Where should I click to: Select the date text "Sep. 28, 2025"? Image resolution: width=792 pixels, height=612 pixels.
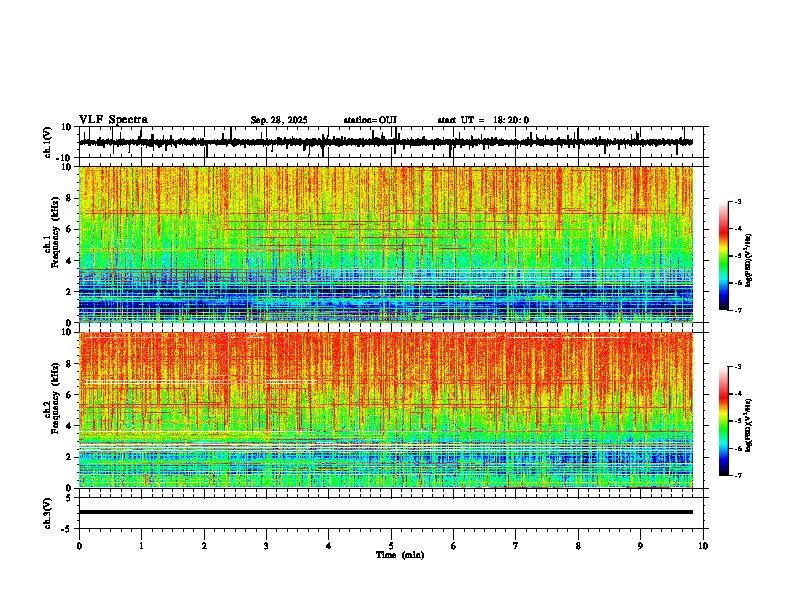tap(279, 120)
